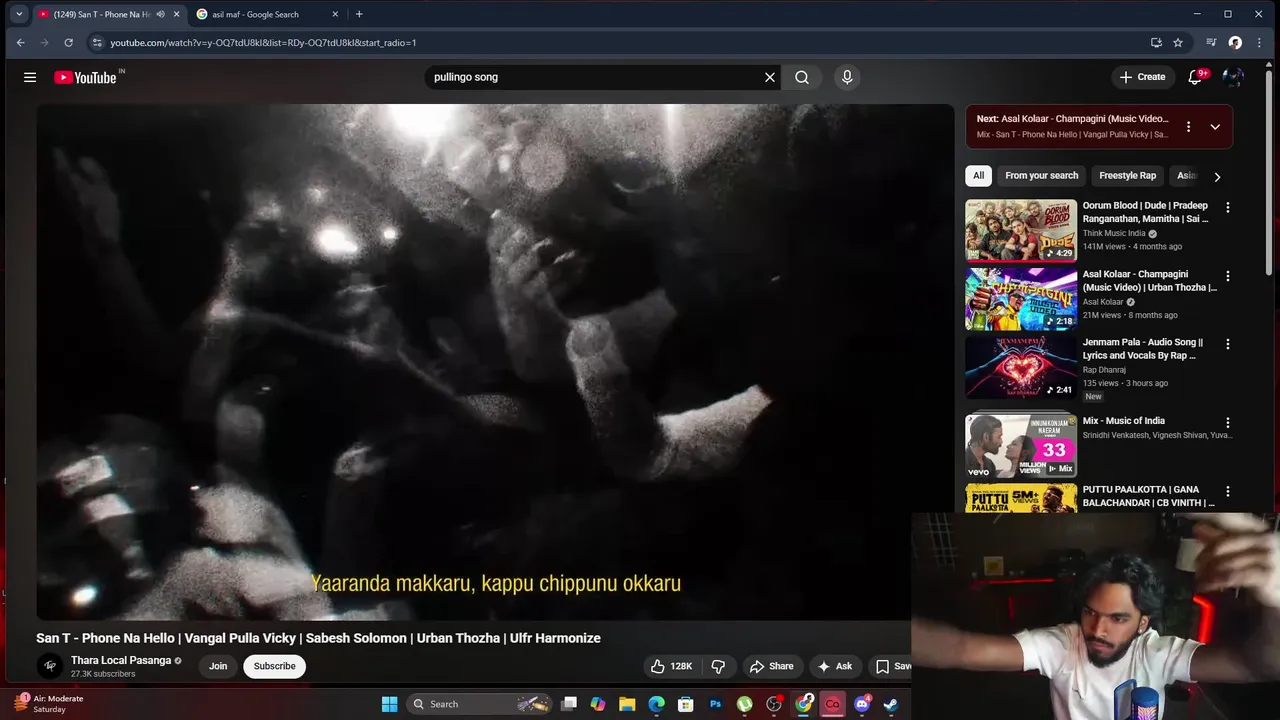Open Jenmam Pala Audio Song thumbnail
Viewport: 1280px width, 720px height.
[x=1021, y=367]
